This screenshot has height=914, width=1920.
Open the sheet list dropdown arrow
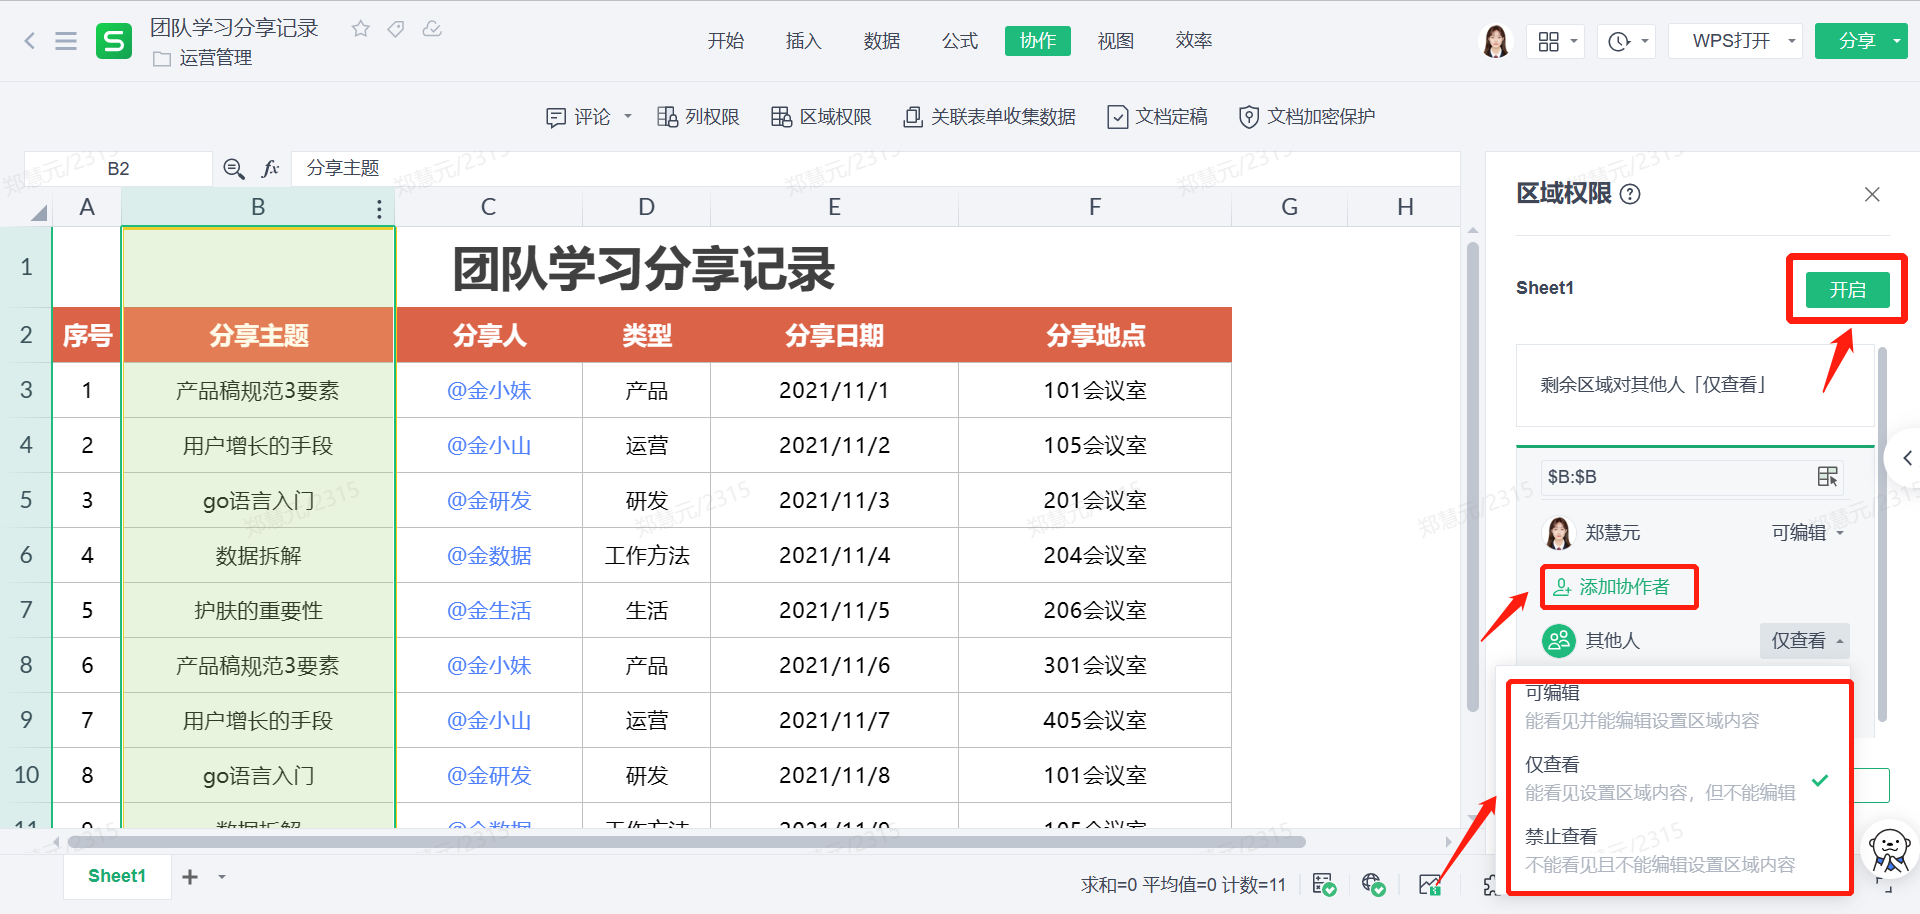click(x=222, y=877)
